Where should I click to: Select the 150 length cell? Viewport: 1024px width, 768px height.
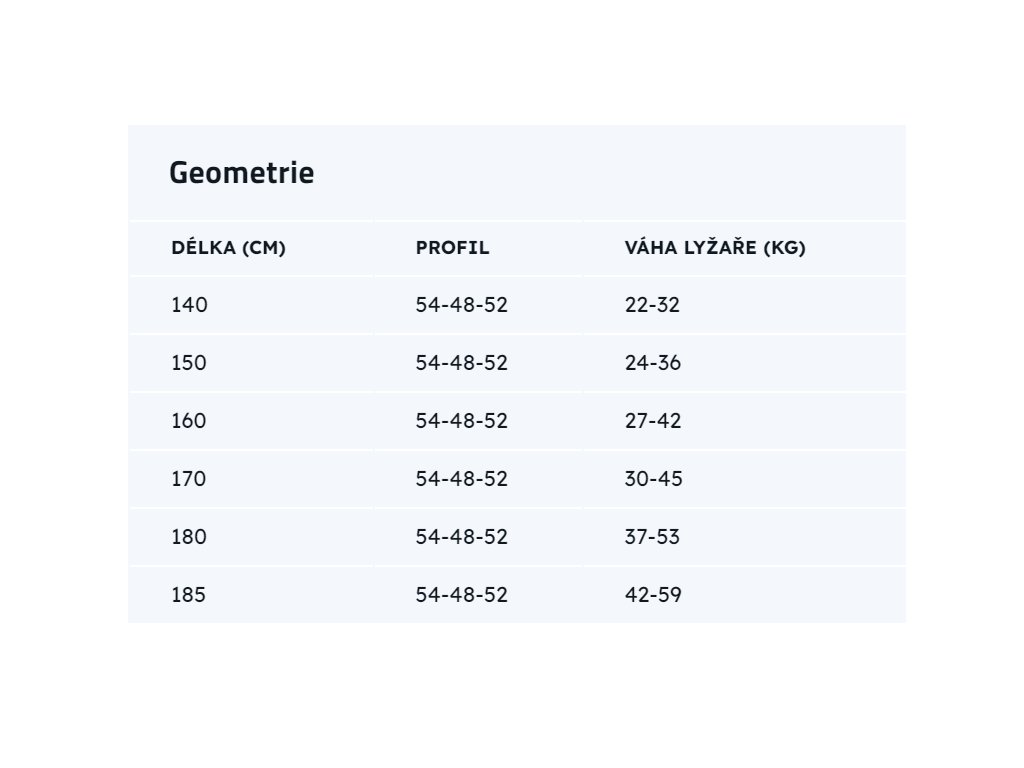[x=189, y=363]
